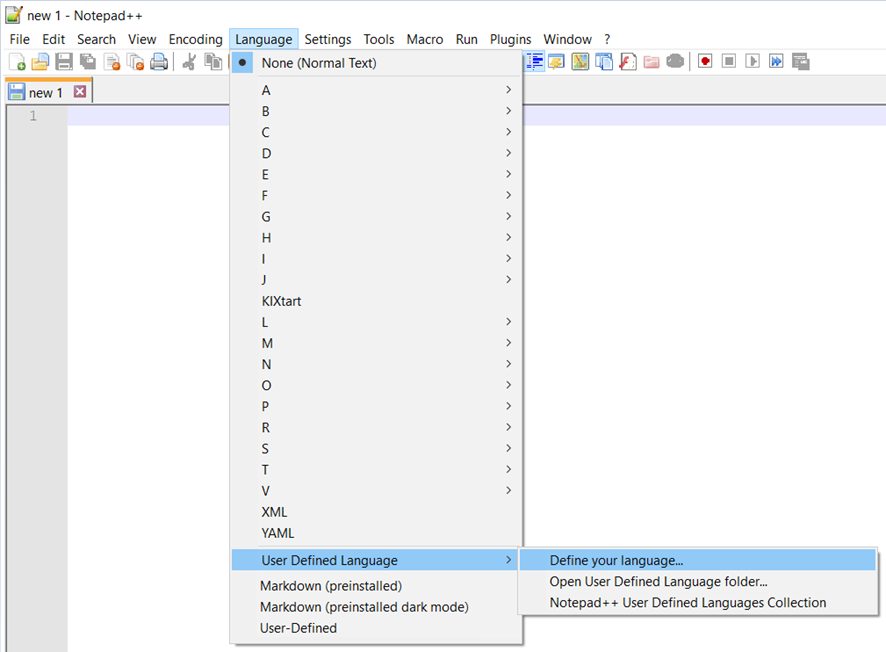
Task: Expand the B languages submenu
Action: pyautogui.click(x=376, y=111)
